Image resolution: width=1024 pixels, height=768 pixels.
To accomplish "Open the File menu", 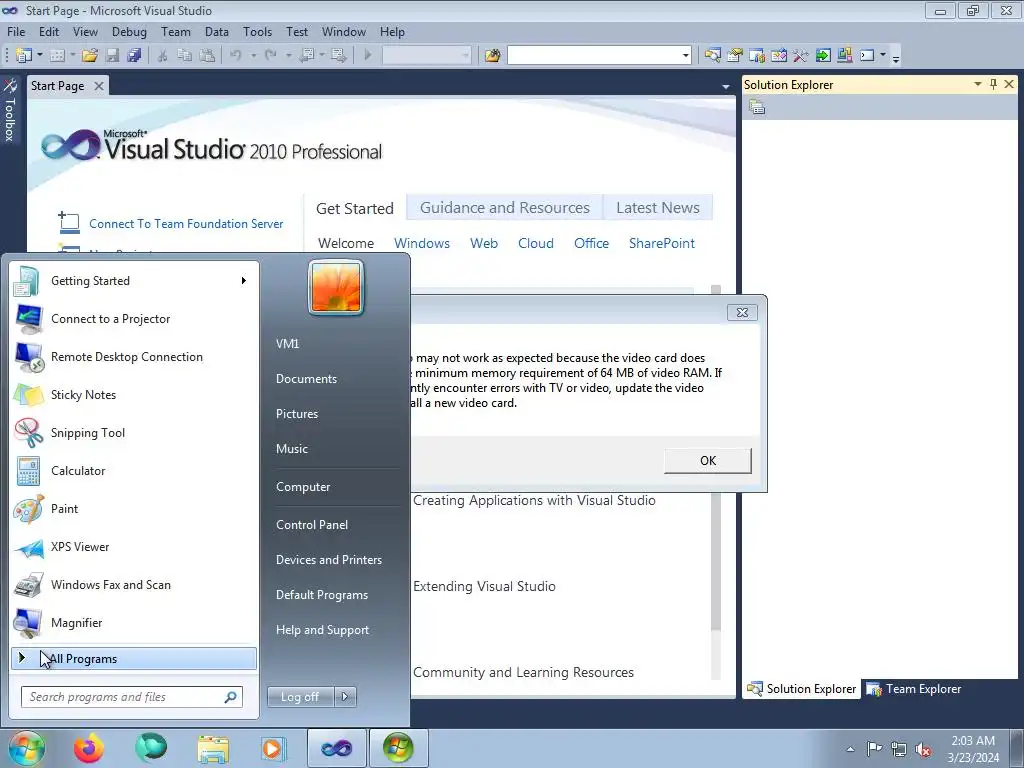I will (x=16, y=31).
